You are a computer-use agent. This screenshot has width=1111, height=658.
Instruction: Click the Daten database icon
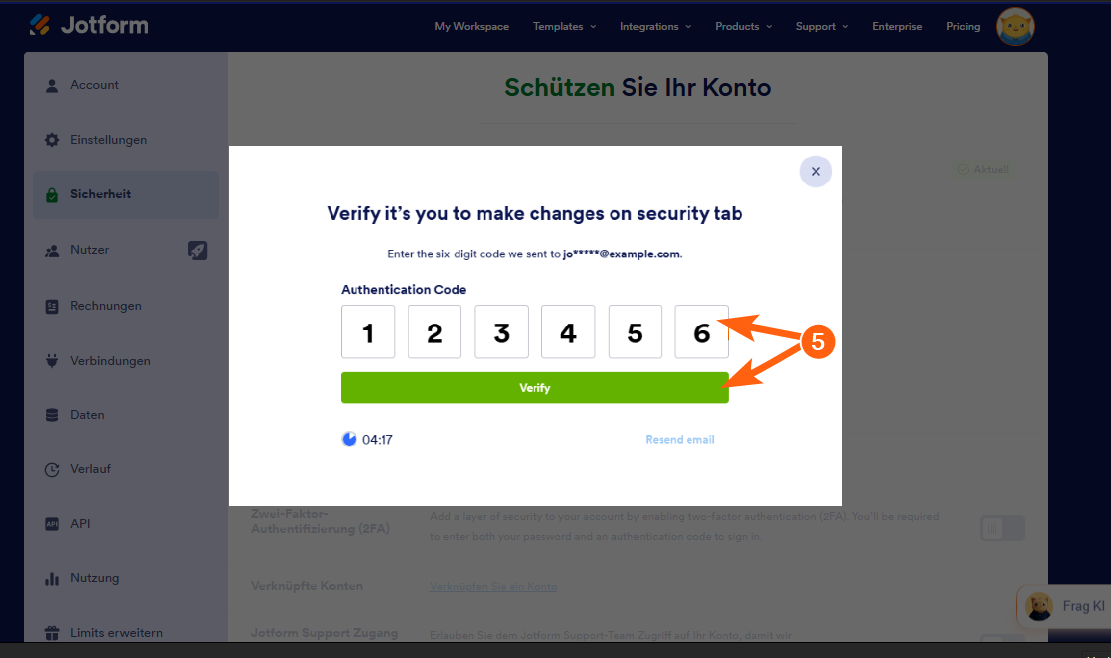[x=52, y=415]
